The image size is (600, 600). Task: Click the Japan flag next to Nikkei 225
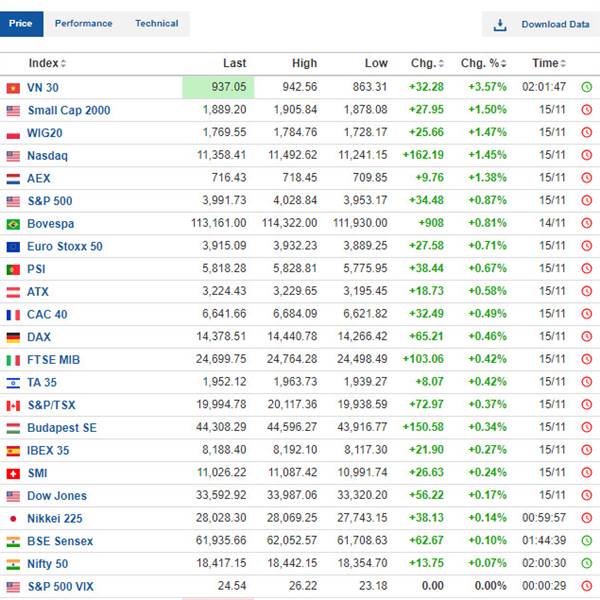pos(13,519)
